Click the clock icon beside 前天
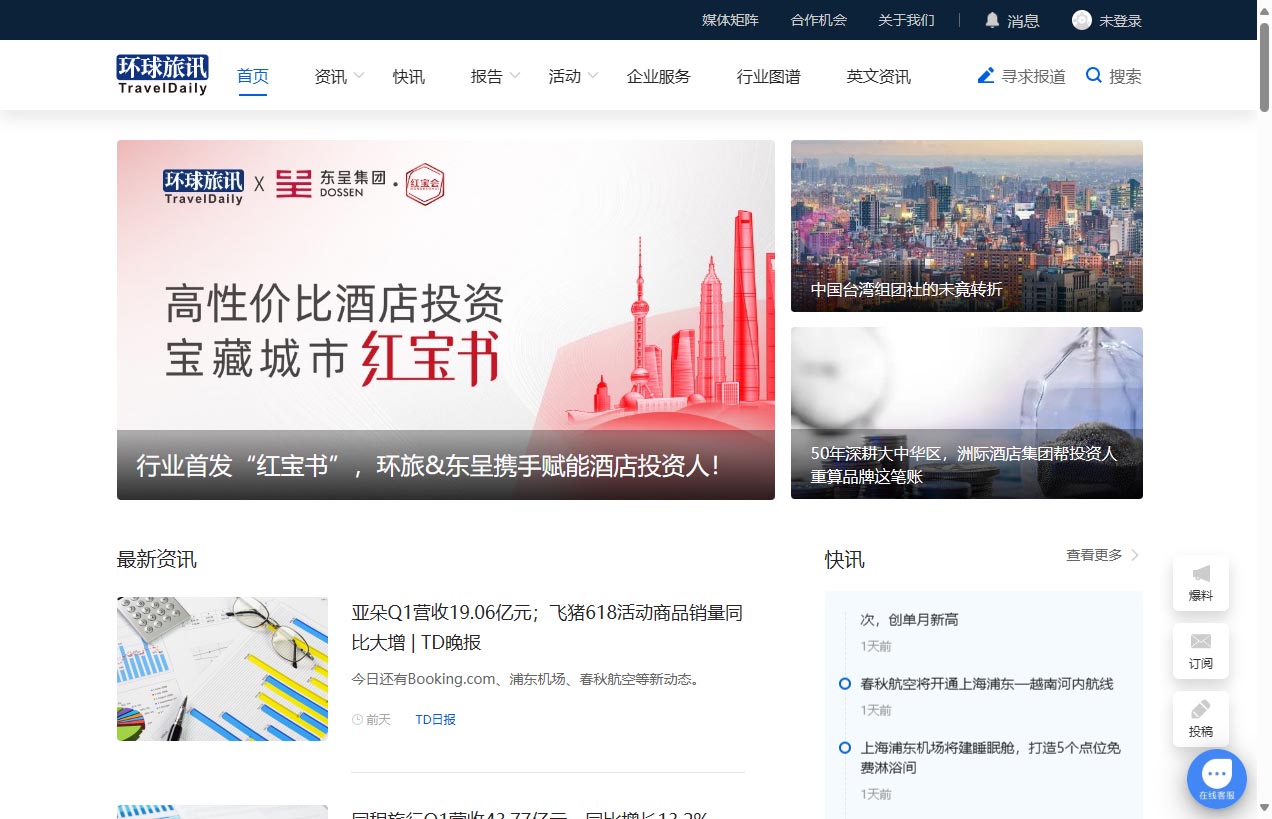The image size is (1272, 819). pos(356,719)
